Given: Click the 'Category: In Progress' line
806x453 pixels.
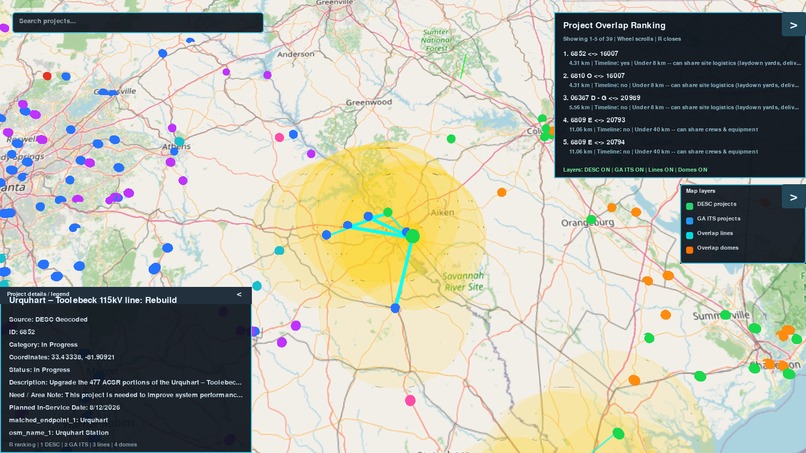Looking at the screenshot, I should click(x=43, y=345).
